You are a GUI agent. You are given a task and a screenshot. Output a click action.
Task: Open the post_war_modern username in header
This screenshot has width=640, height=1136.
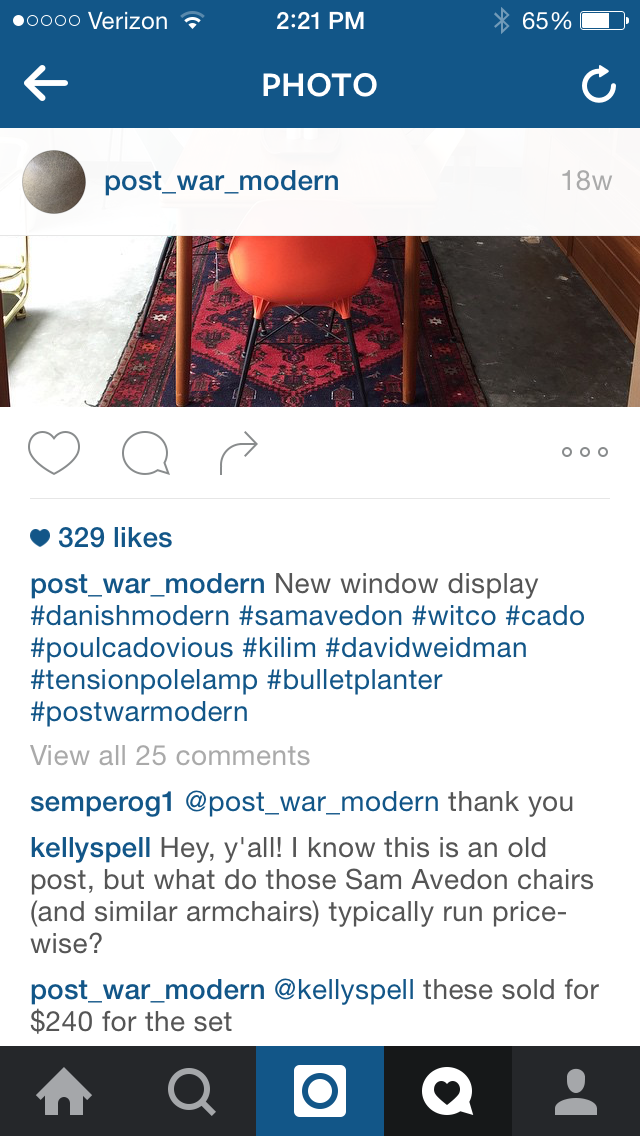coord(222,181)
